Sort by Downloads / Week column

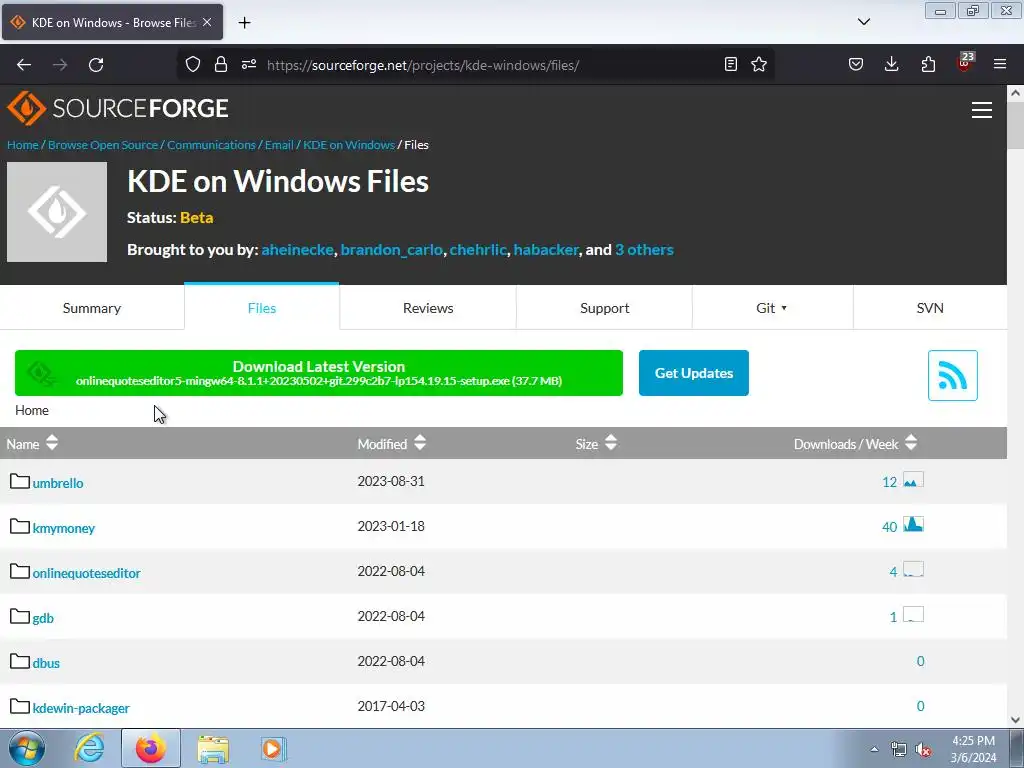[856, 443]
